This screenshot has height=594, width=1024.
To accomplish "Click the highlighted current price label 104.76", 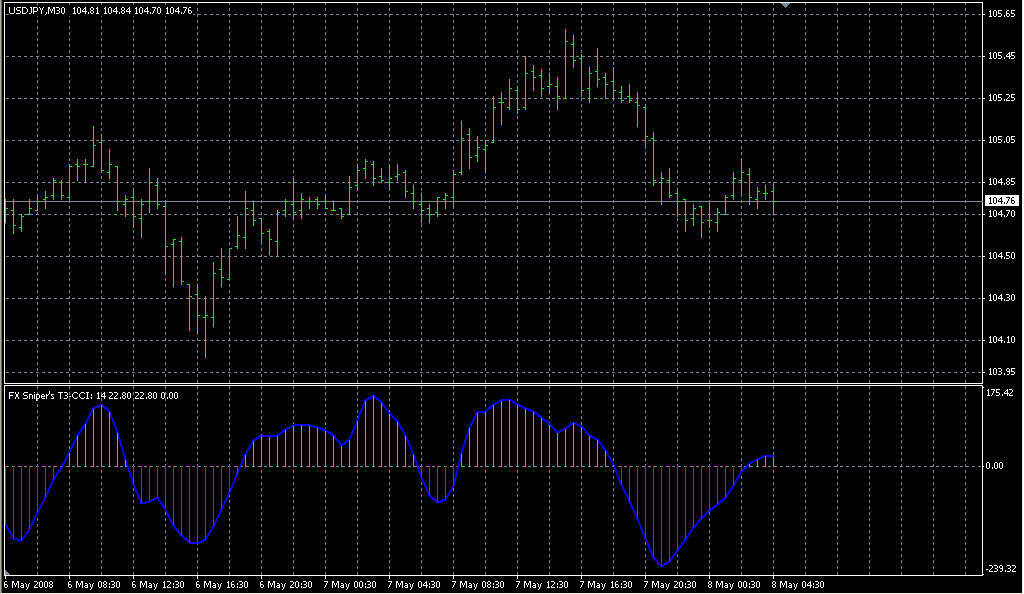I will pyautogui.click(x=1001, y=201).
